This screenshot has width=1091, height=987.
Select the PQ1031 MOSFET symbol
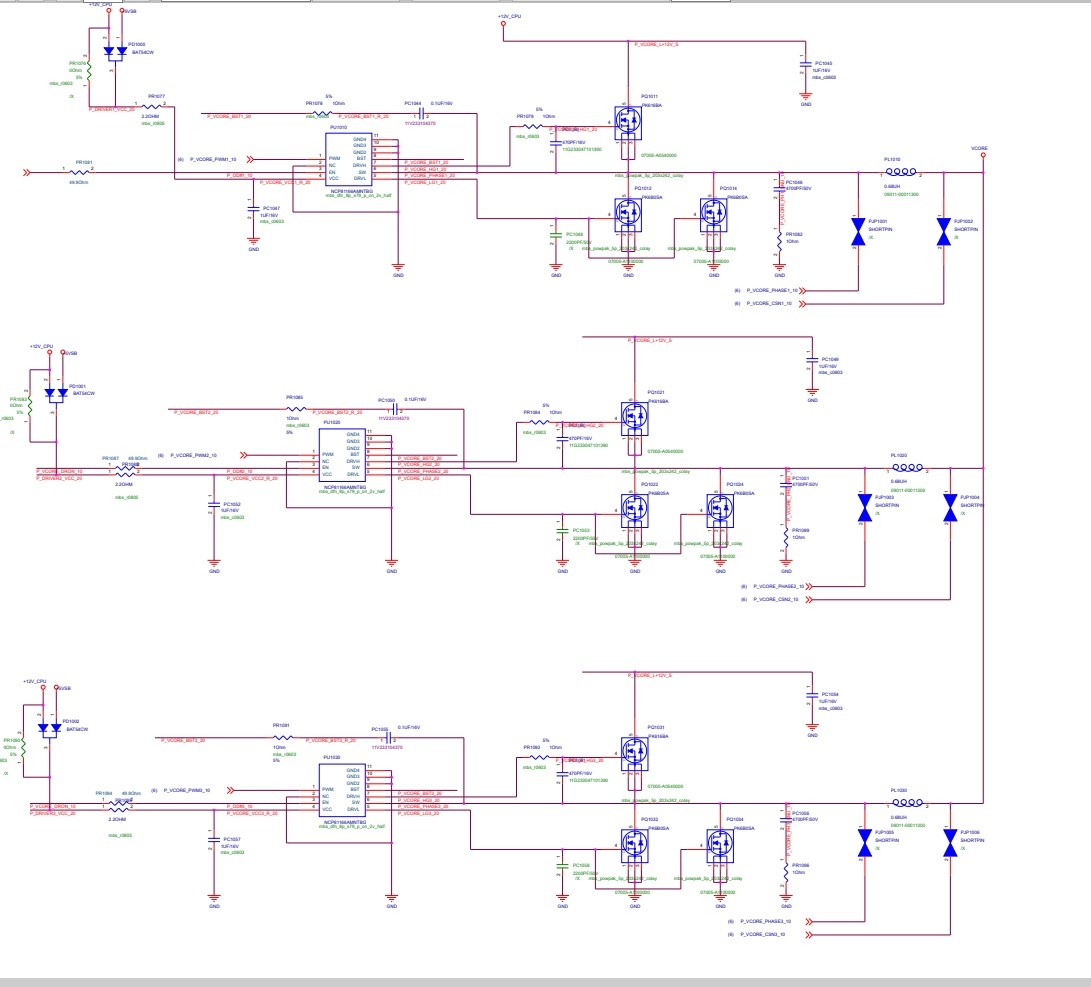(x=635, y=754)
